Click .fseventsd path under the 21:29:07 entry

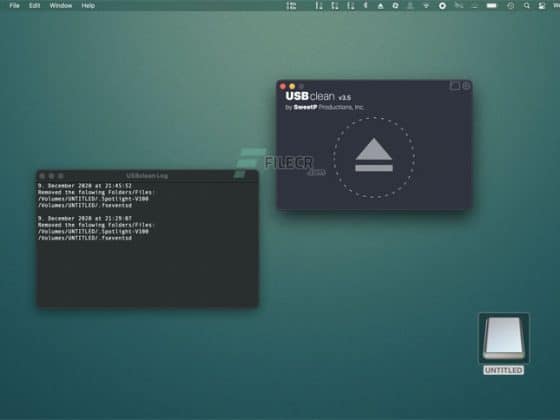point(85,238)
